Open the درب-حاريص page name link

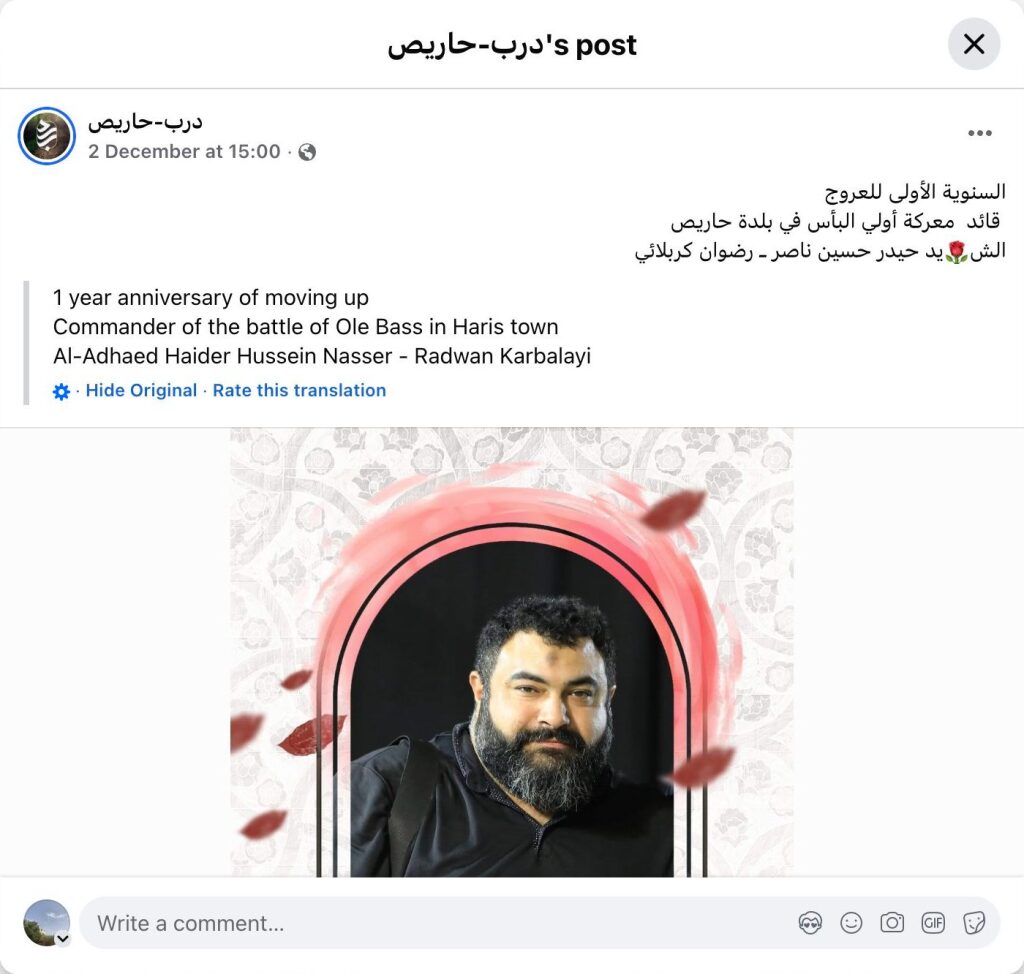click(x=145, y=122)
